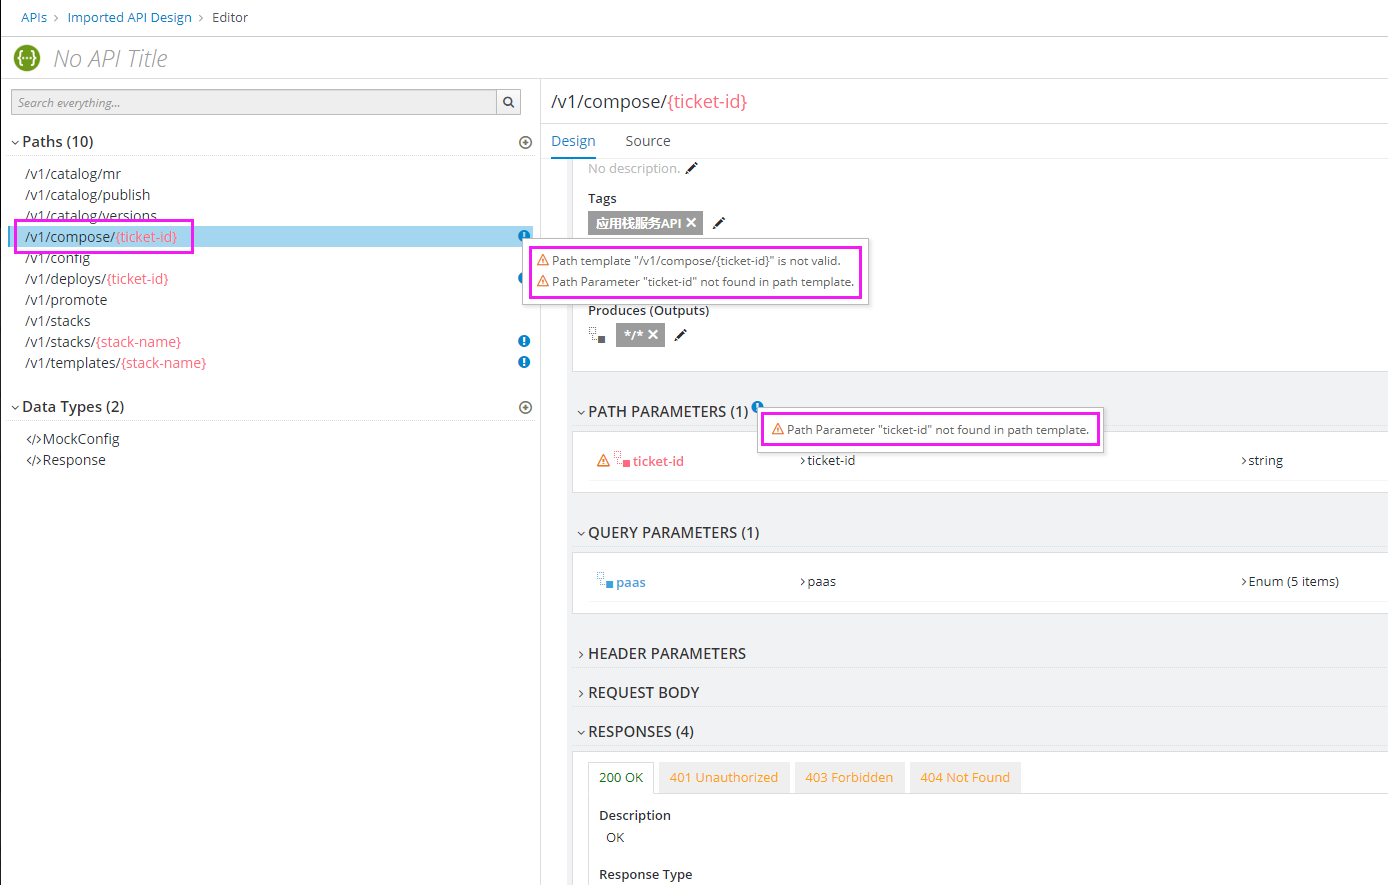Image resolution: width=1388 pixels, height=885 pixels.
Task: Select the /v1/deploys/{ticket-id} path
Action: [x=97, y=279]
